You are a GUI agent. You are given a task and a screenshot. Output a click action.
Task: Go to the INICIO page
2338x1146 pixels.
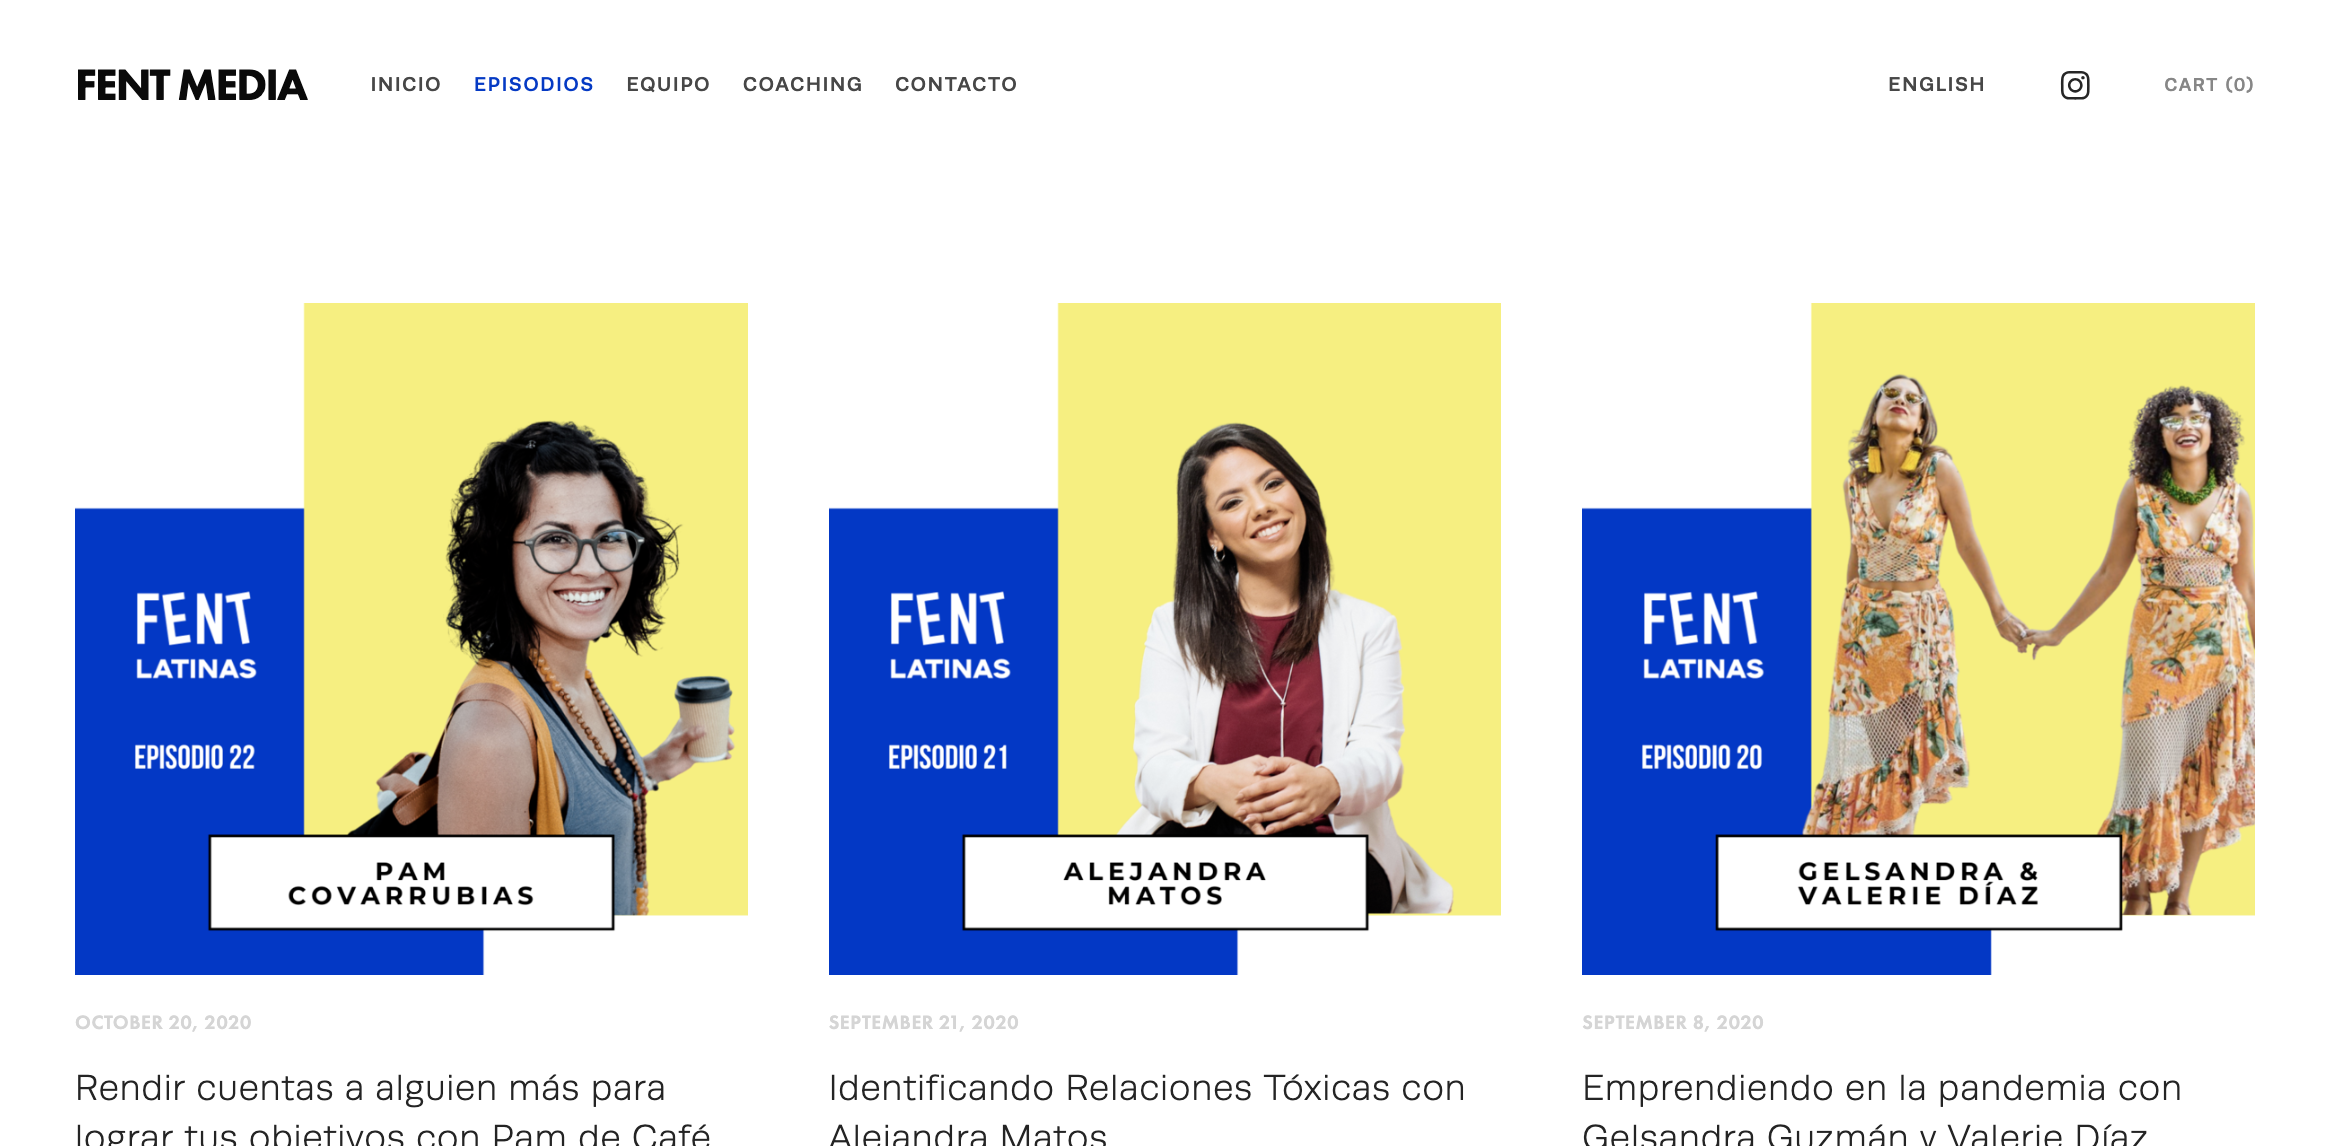(406, 84)
